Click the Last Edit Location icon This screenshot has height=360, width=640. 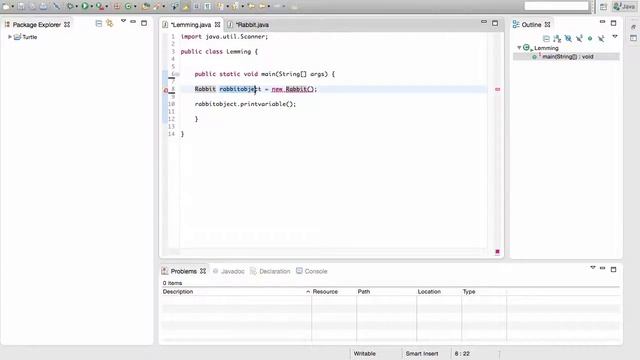point(251,6)
